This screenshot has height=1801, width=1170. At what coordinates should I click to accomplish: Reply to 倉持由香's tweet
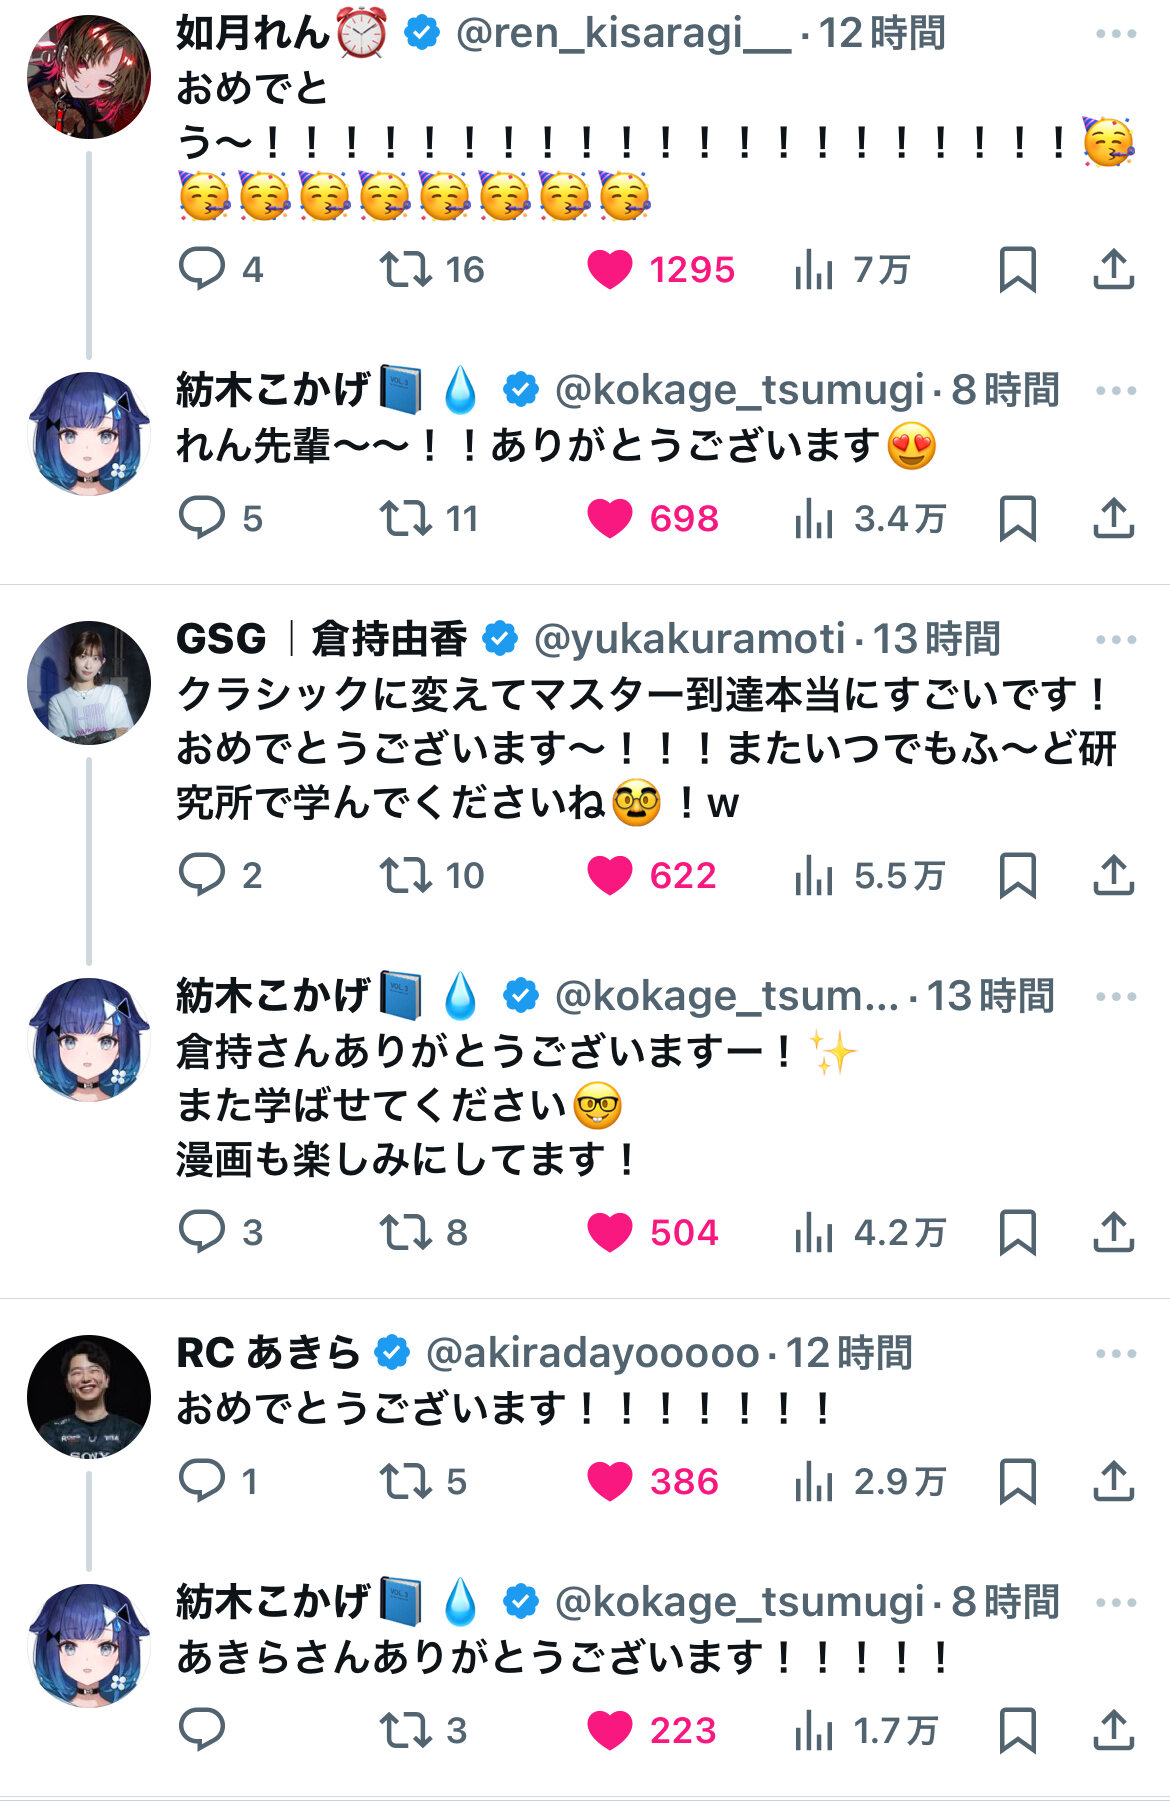(202, 875)
